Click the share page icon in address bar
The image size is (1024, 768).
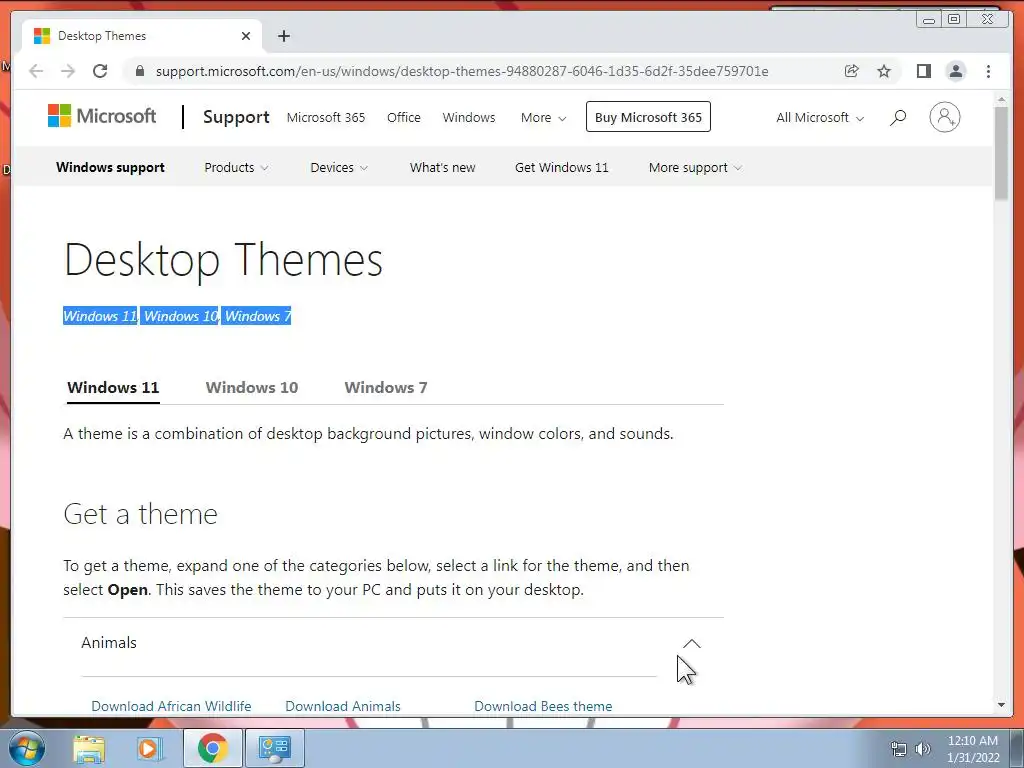852,71
